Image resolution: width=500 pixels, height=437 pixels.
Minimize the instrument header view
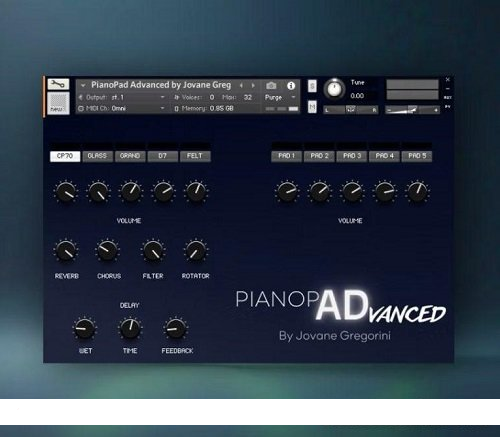[x=448, y=89]
